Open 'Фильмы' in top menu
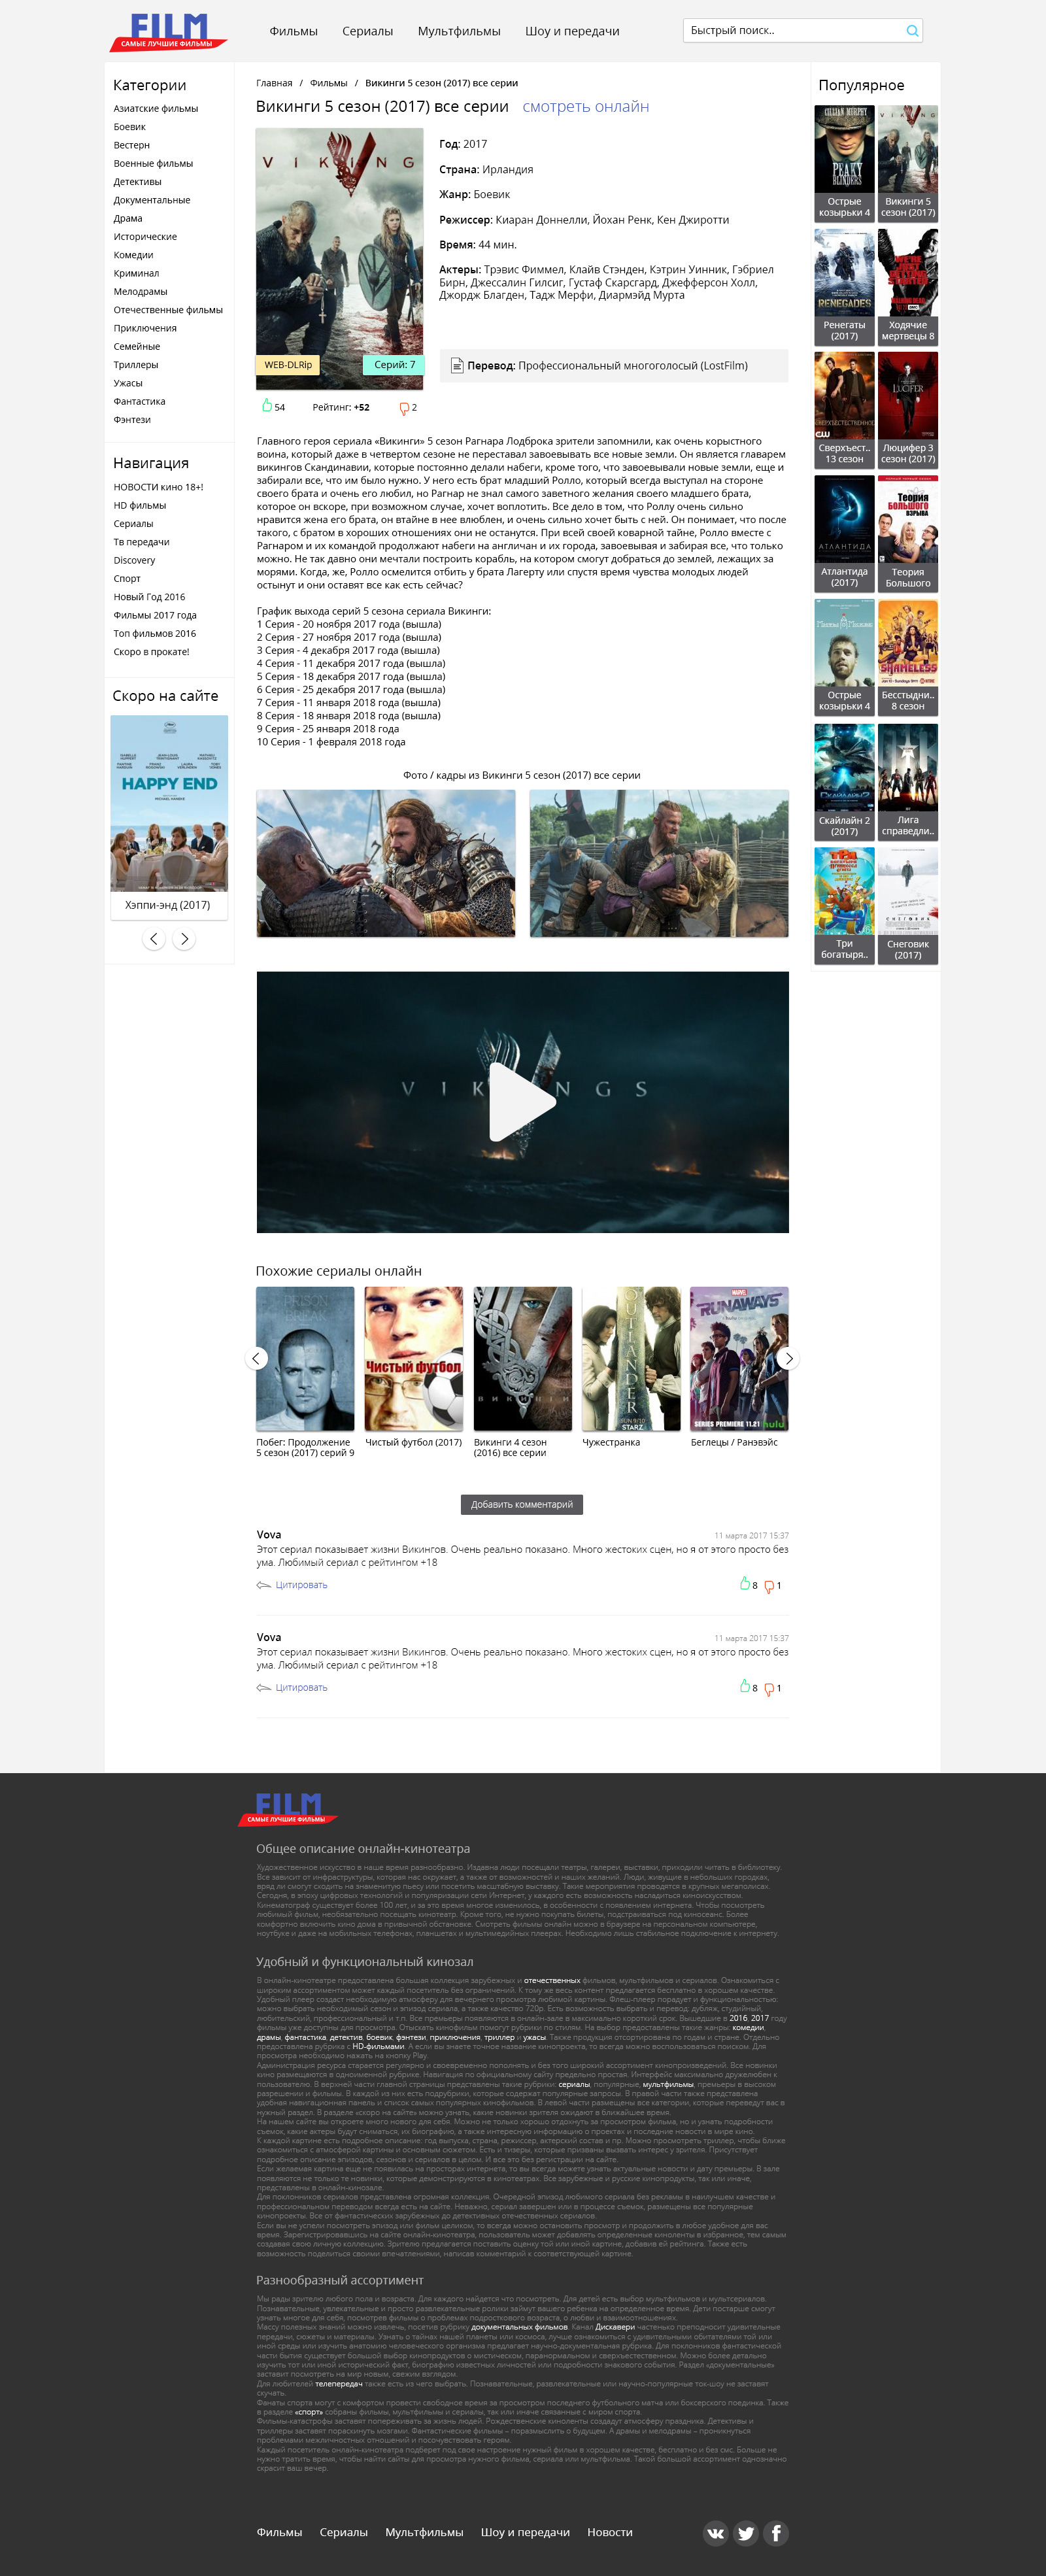The width and height of the screenshot is (1046, 2576). tap(293, 31)
